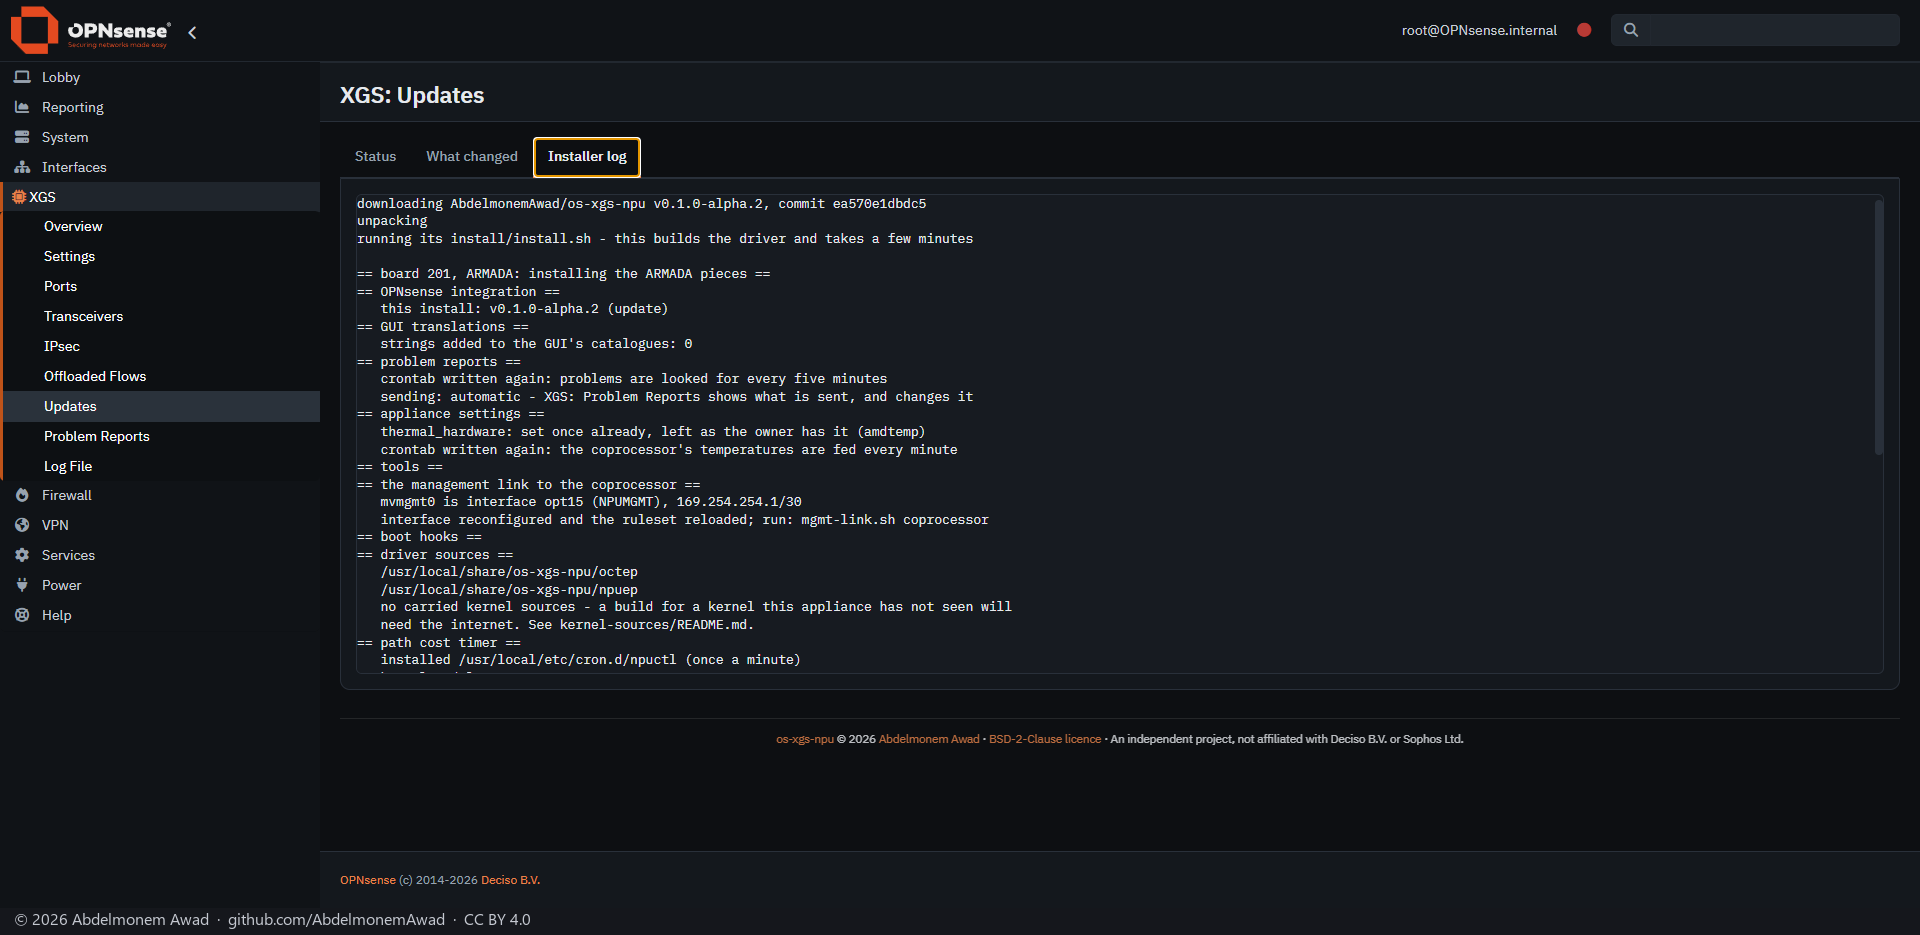Screen dimensions: 1920x935
Task: Click the Lobby laptop icon
Action: coord(22,77)
